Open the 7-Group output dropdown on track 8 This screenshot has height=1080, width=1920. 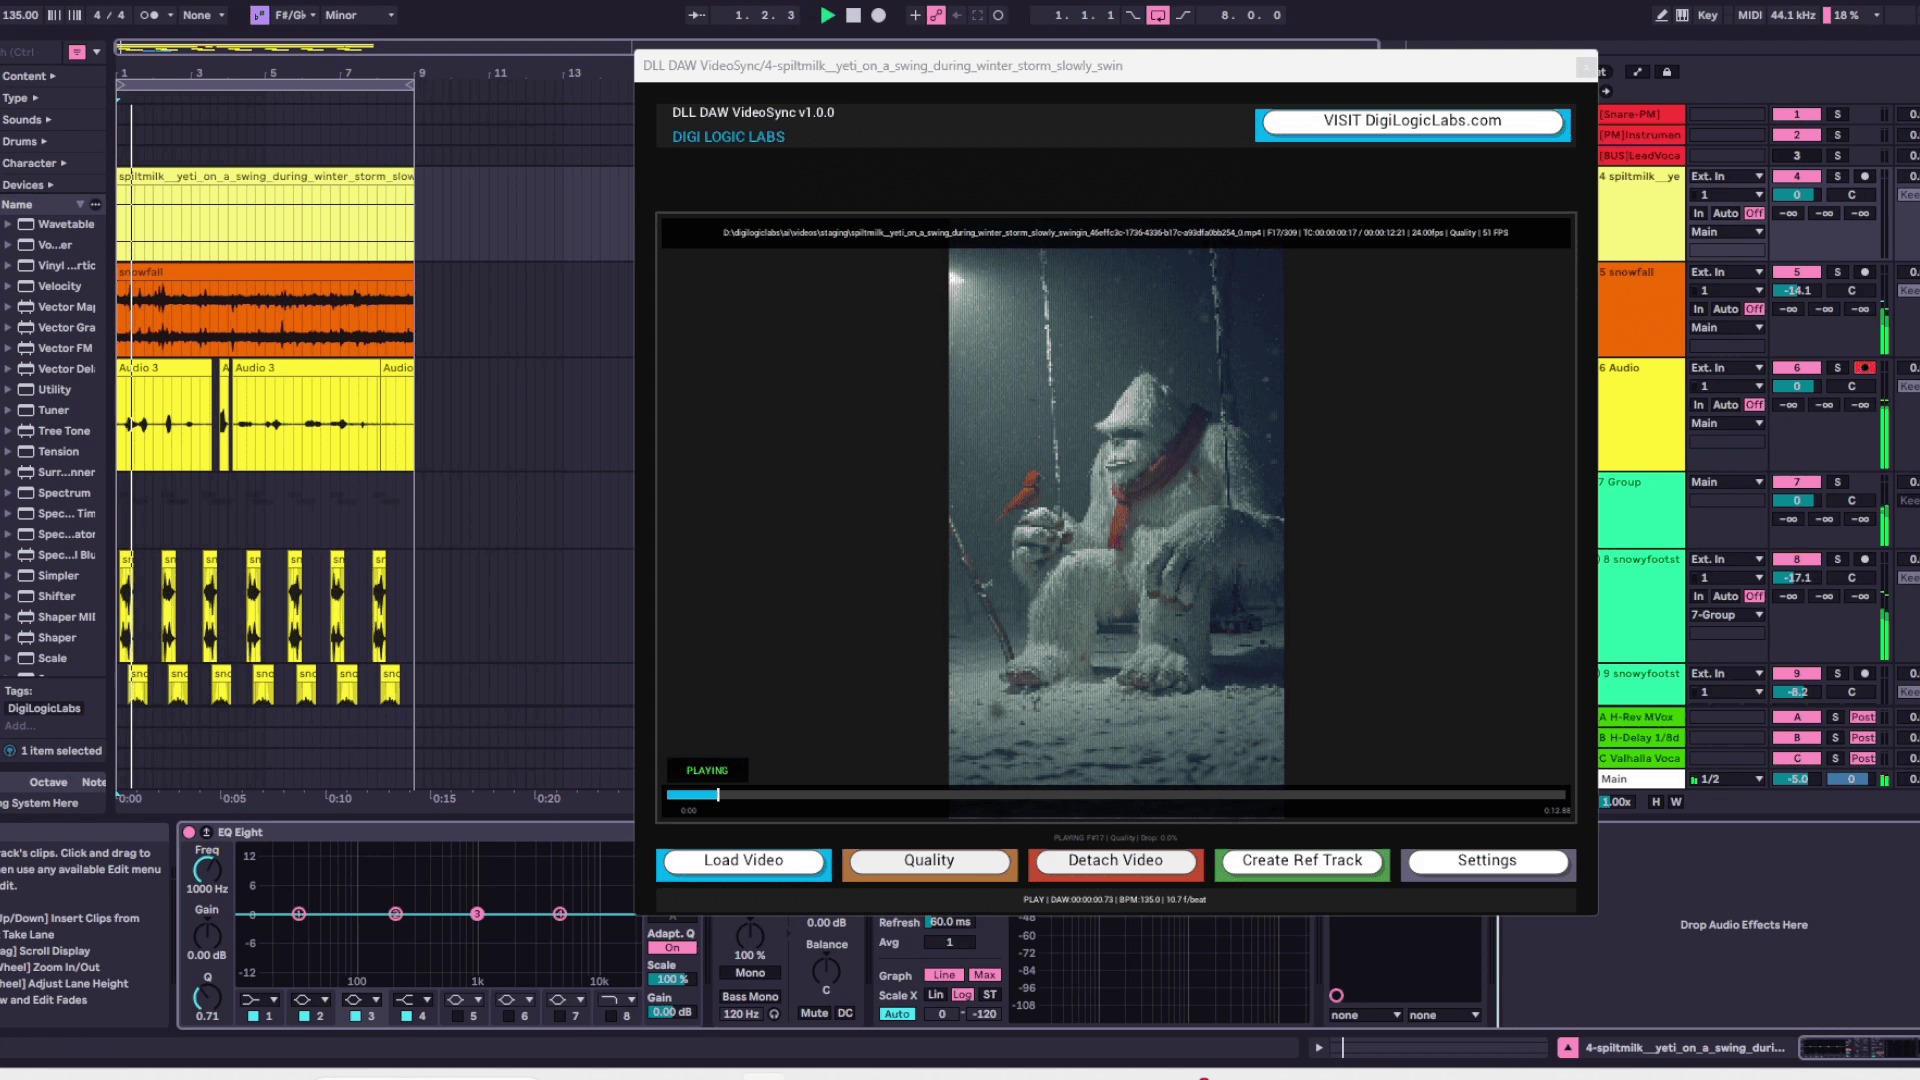coord(1727,615)
